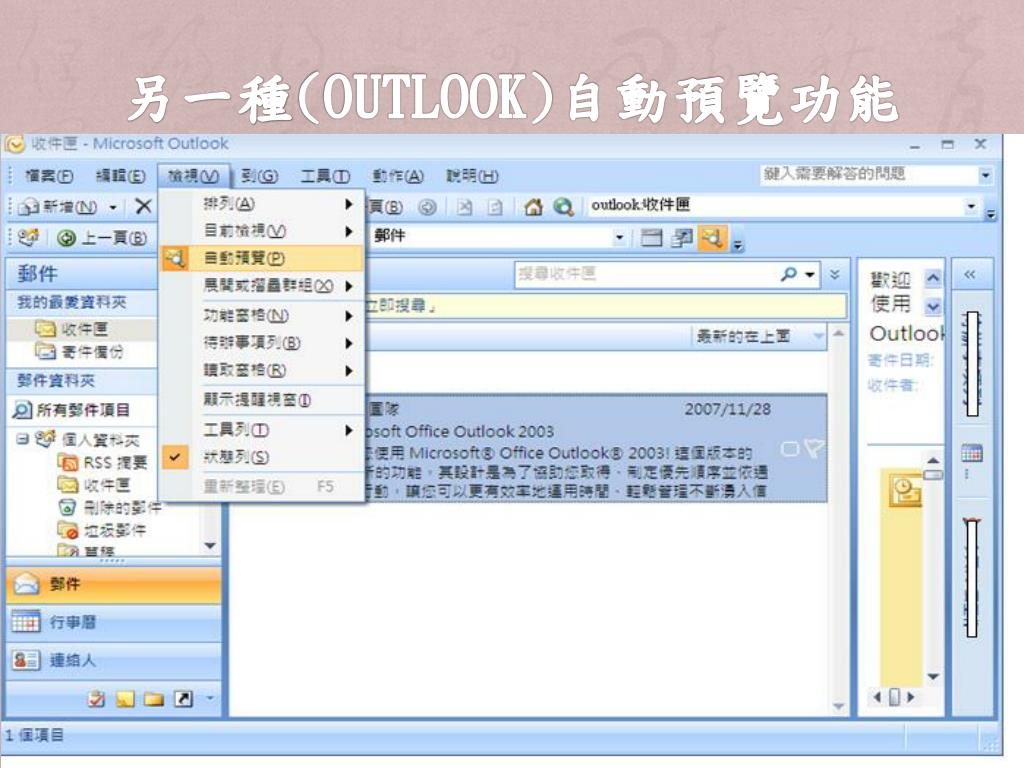The image size is (1024, 768).
Task: Click the search-the-web globe icon
Action: click(563, 207)
